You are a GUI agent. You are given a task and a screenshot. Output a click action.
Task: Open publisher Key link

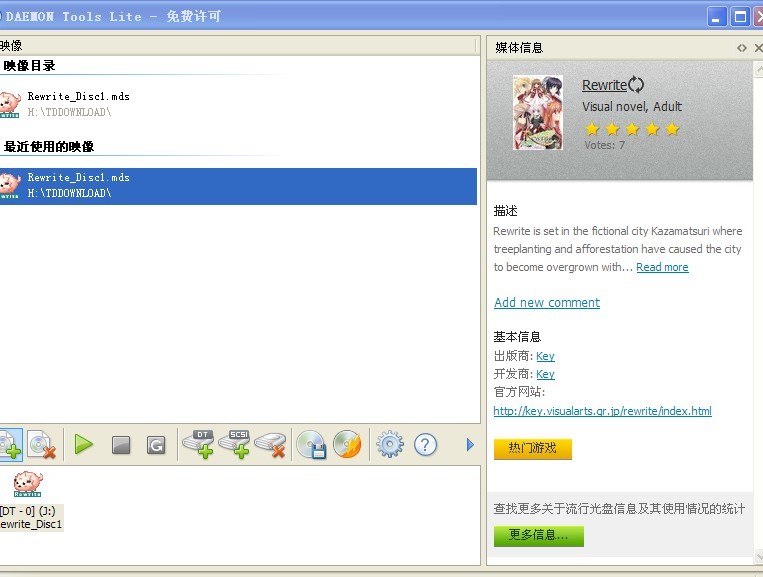(x=545, y=356)
